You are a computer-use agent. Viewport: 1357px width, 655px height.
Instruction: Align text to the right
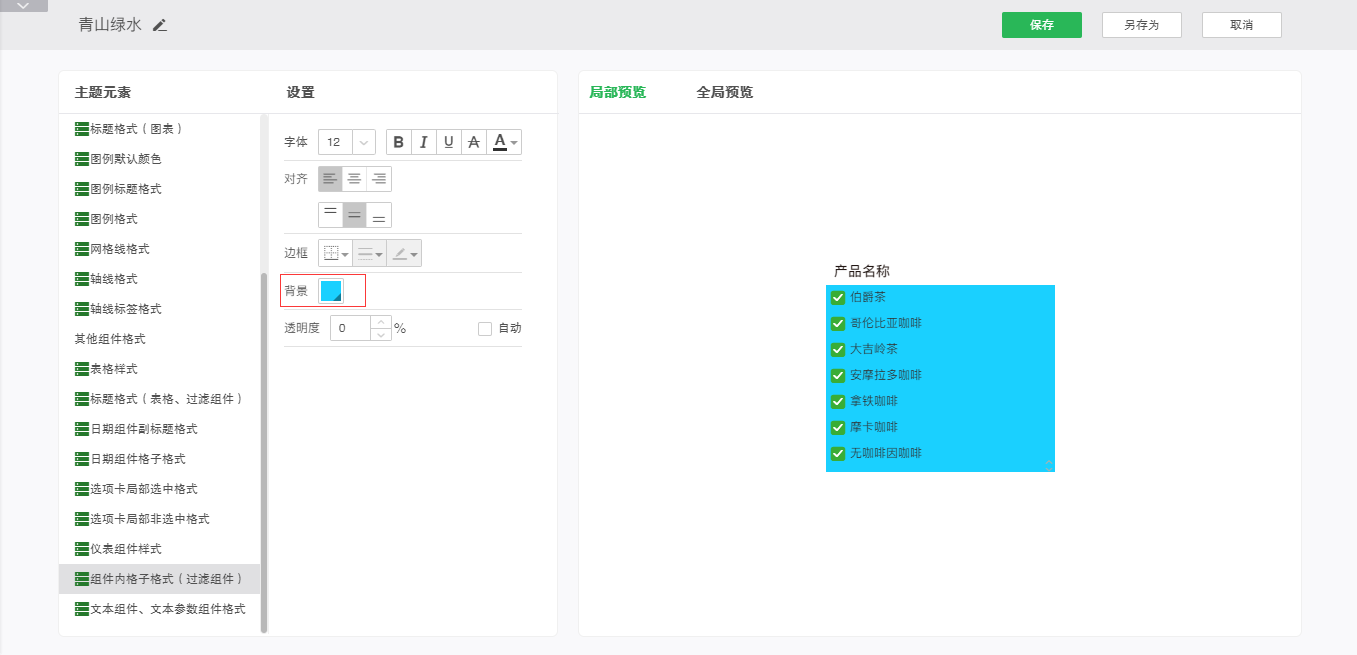point(379,179)
